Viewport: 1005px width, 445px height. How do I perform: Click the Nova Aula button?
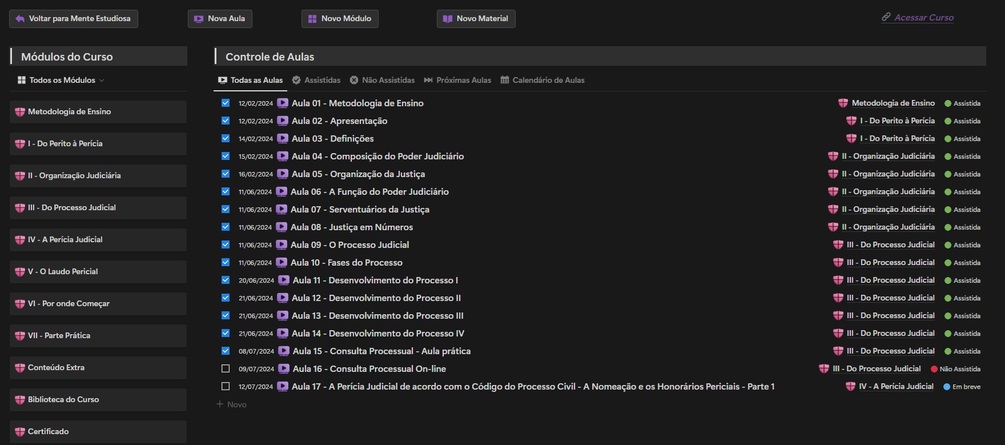point(220,19)
